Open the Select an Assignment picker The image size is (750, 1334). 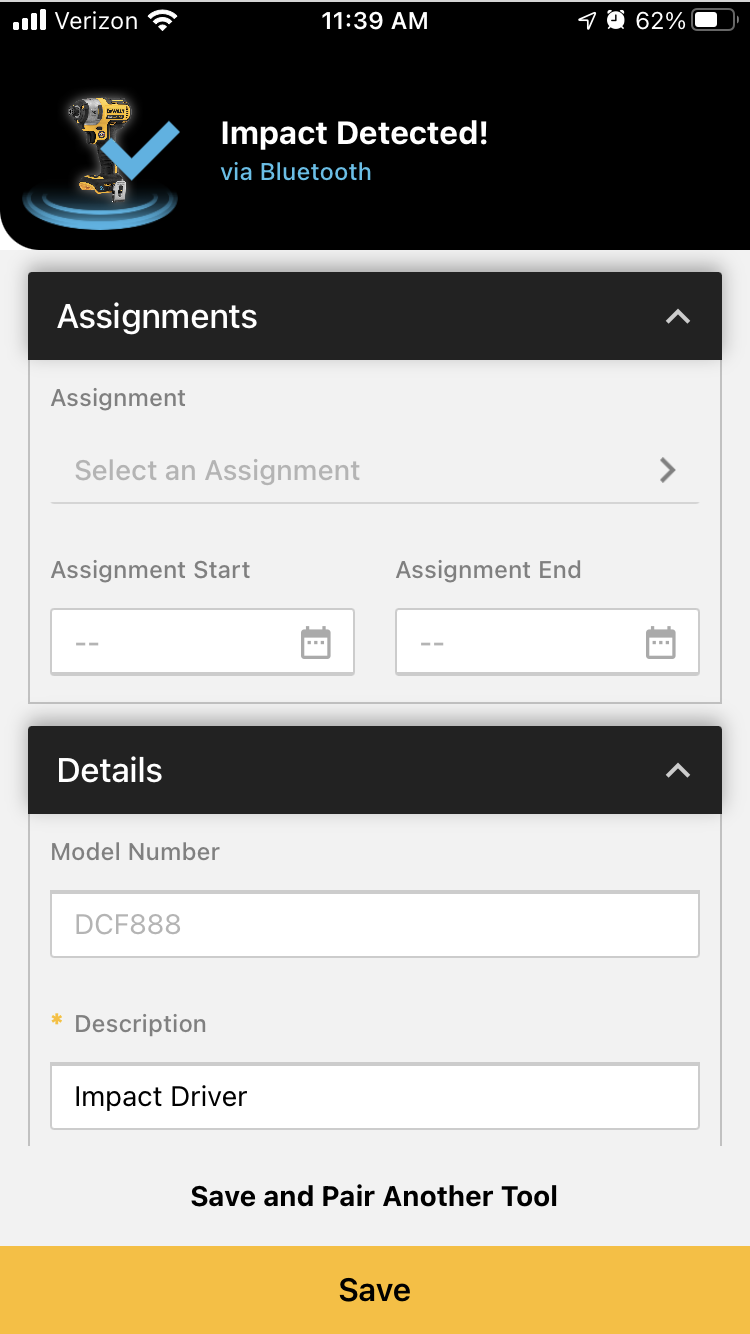[x=375, y=470]
